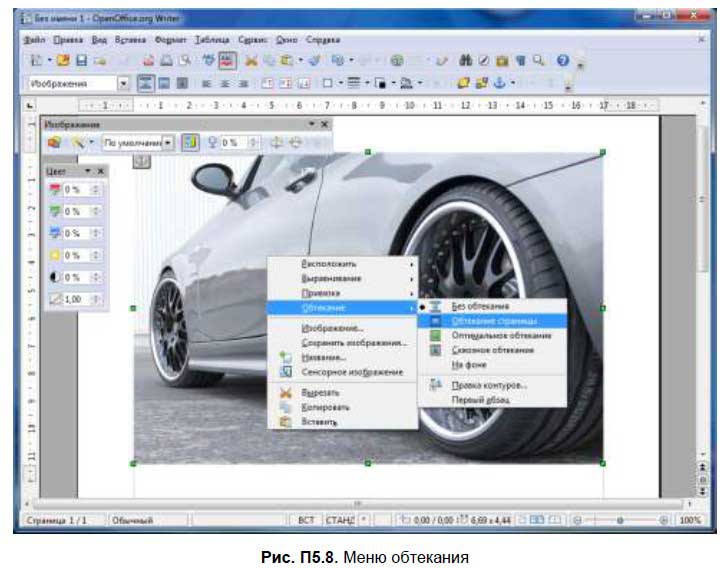Viewport: 726px width, 568px height.
Task: Click the anchor marker above the image
Action: 141,161
